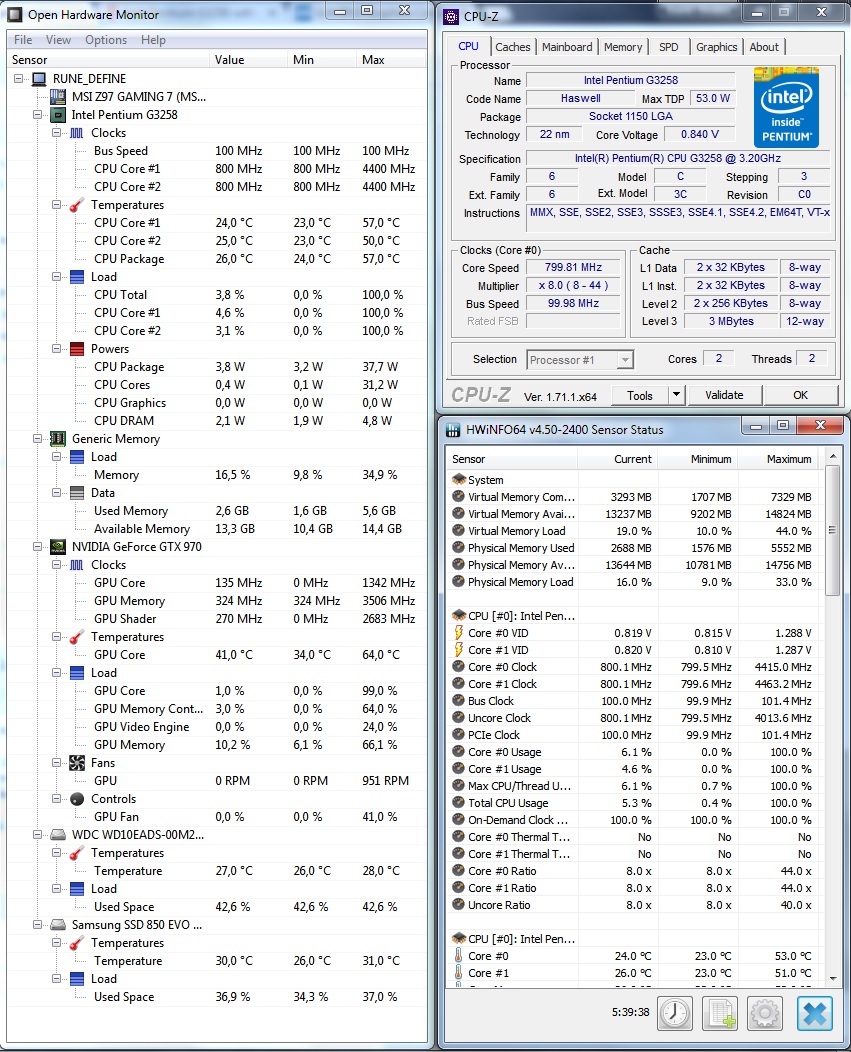Screen dimensions: 851x1052
Task: Click the Value column header
Action: click(248, 60)
